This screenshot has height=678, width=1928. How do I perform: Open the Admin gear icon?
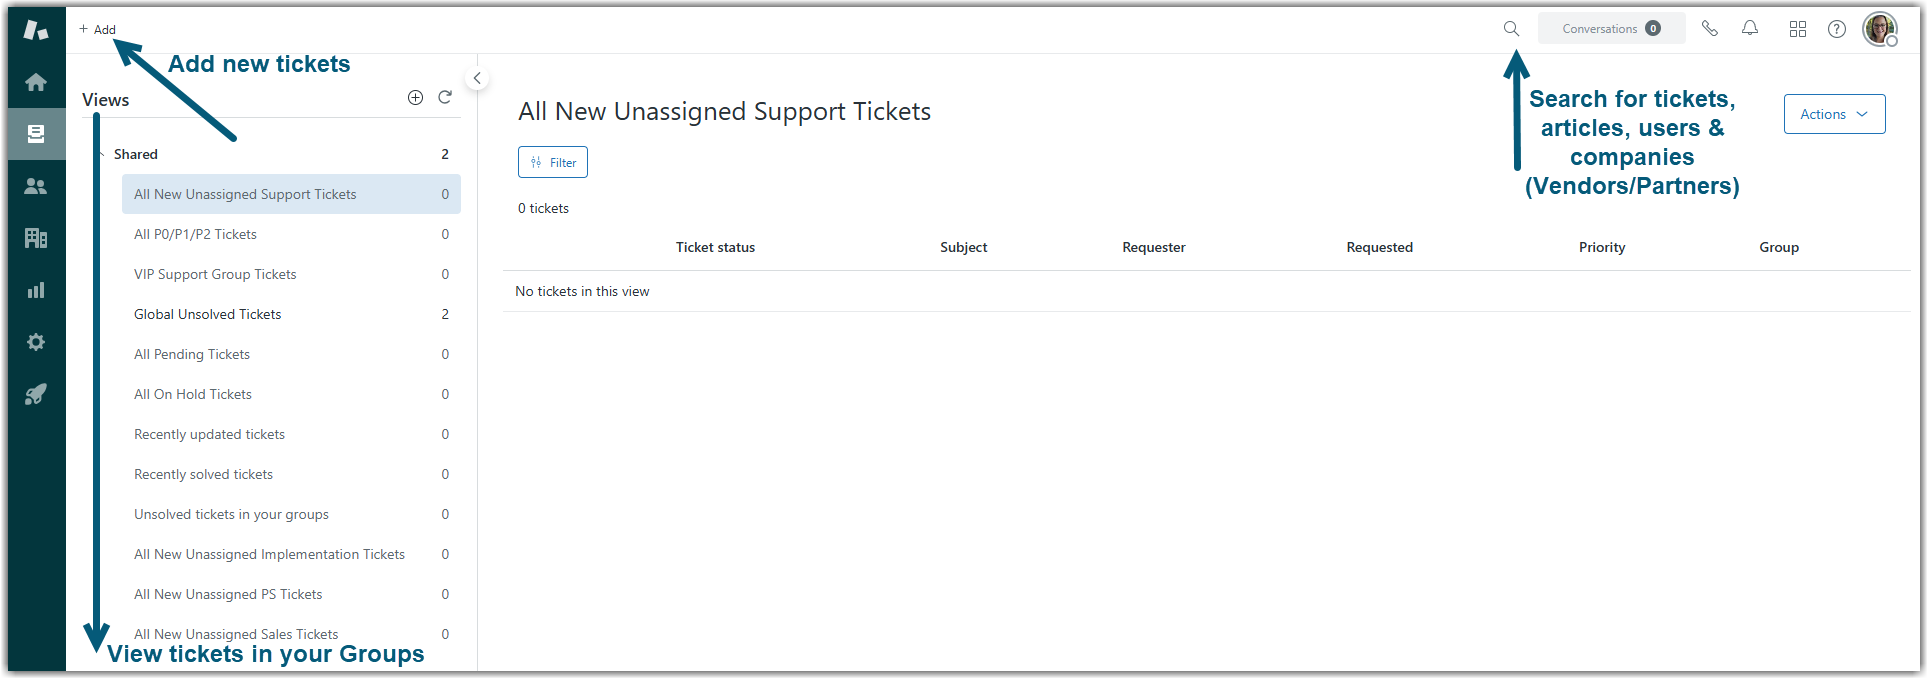(x=36, y=342)
